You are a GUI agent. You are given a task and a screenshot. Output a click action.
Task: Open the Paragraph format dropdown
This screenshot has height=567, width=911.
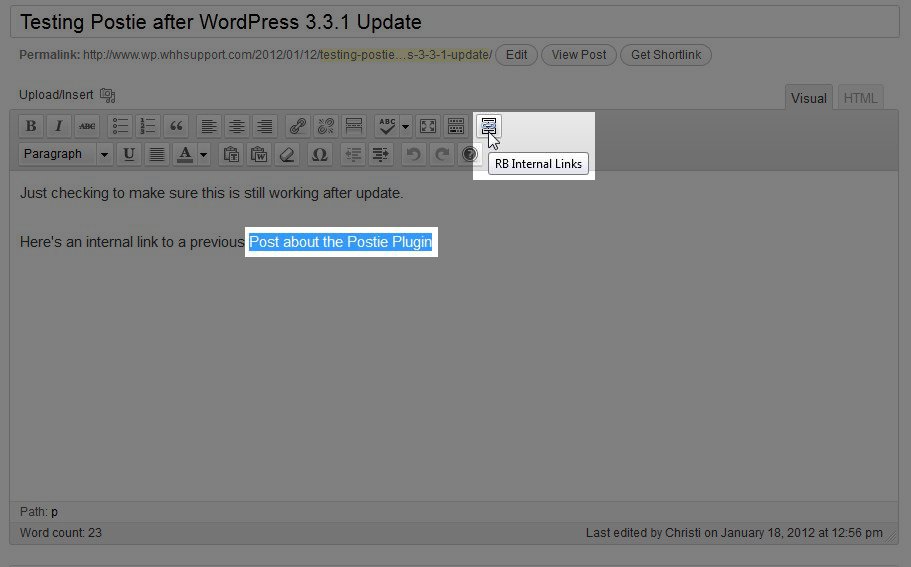coord(66,154)
